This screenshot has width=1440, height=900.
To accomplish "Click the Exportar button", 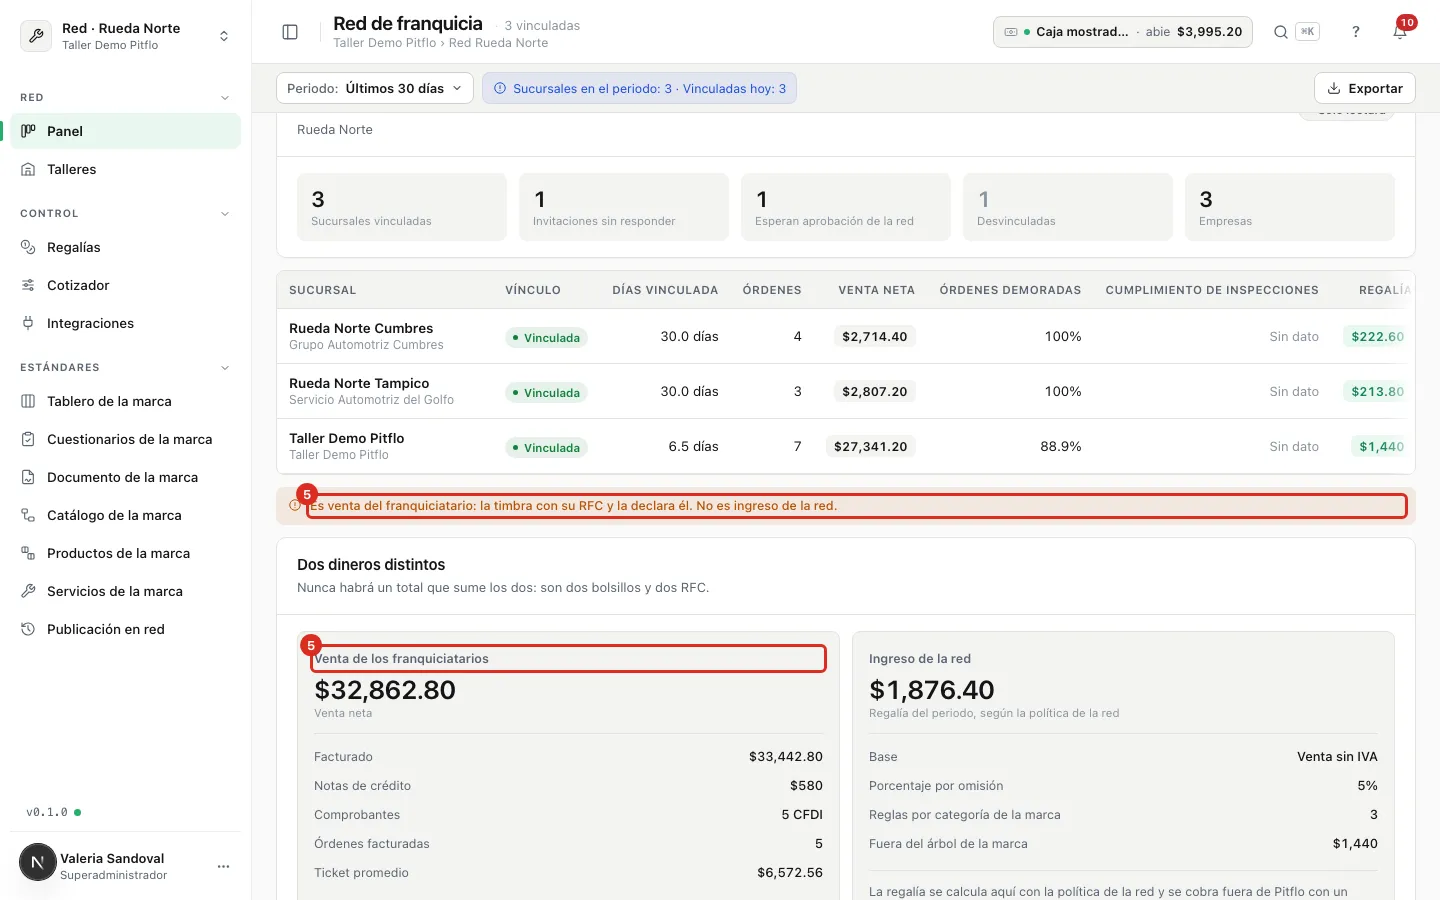I will click(1364, 88).
